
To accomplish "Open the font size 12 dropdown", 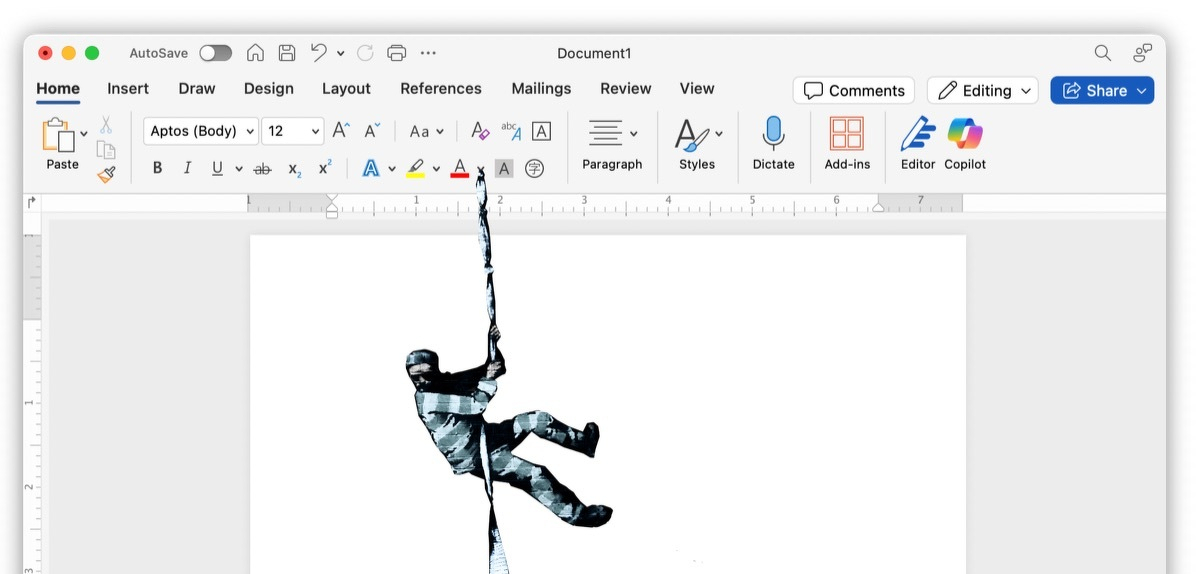I will tap(293, 131).
